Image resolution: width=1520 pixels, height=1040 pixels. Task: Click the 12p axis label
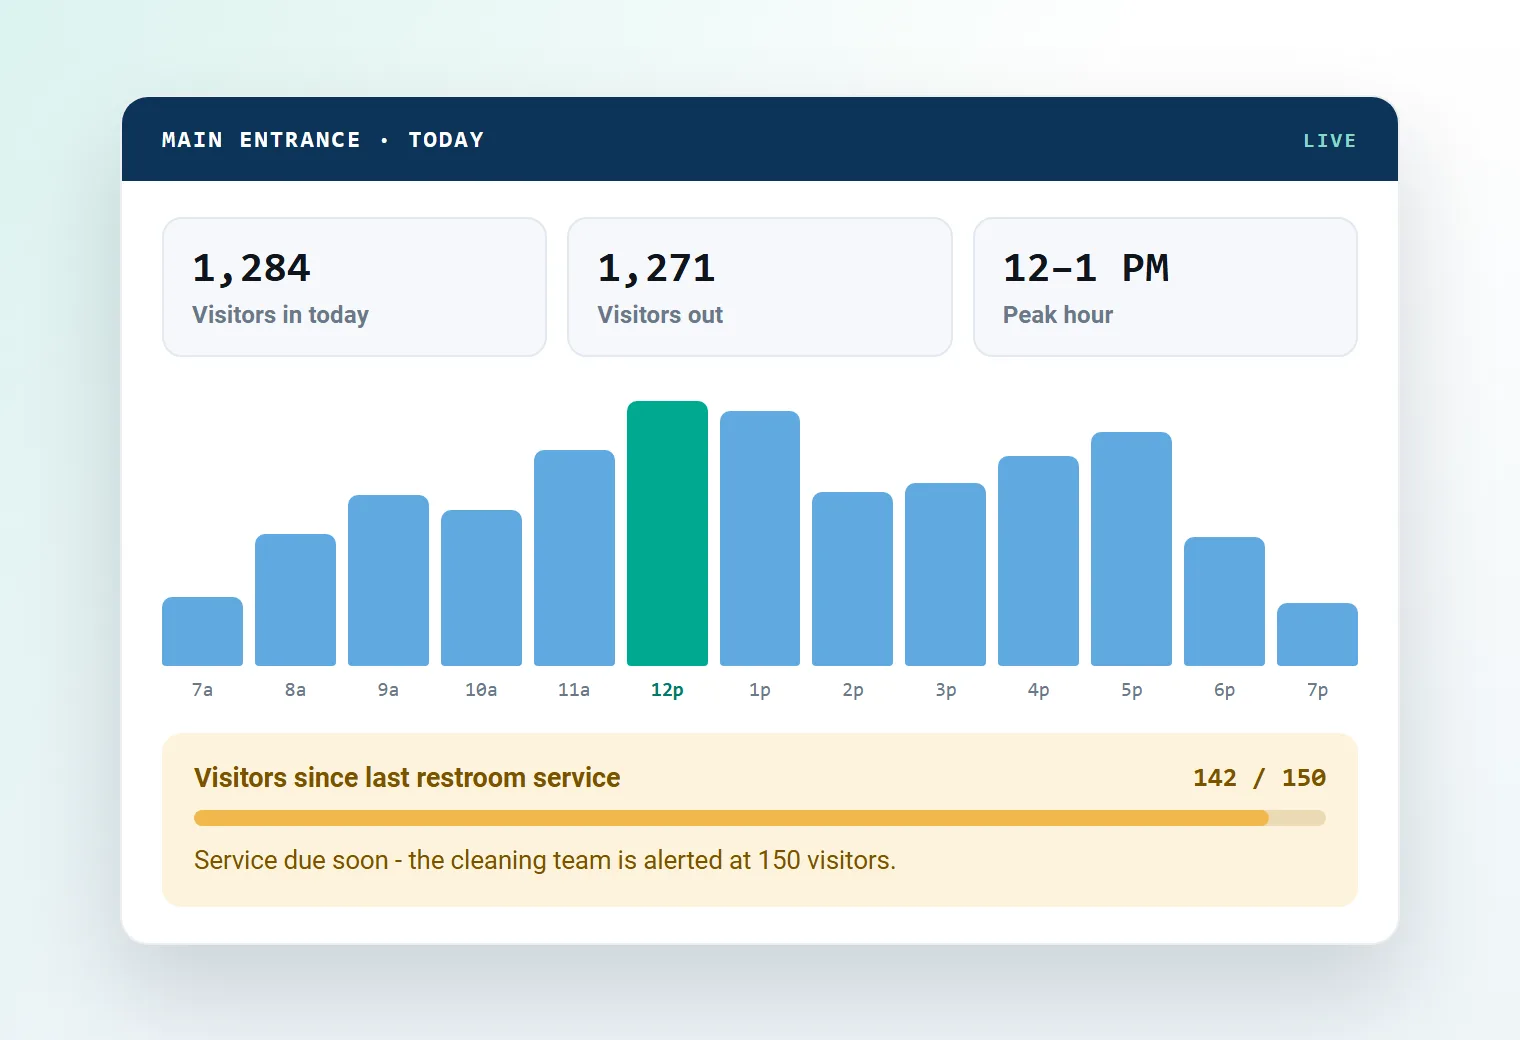click(667, 690)
